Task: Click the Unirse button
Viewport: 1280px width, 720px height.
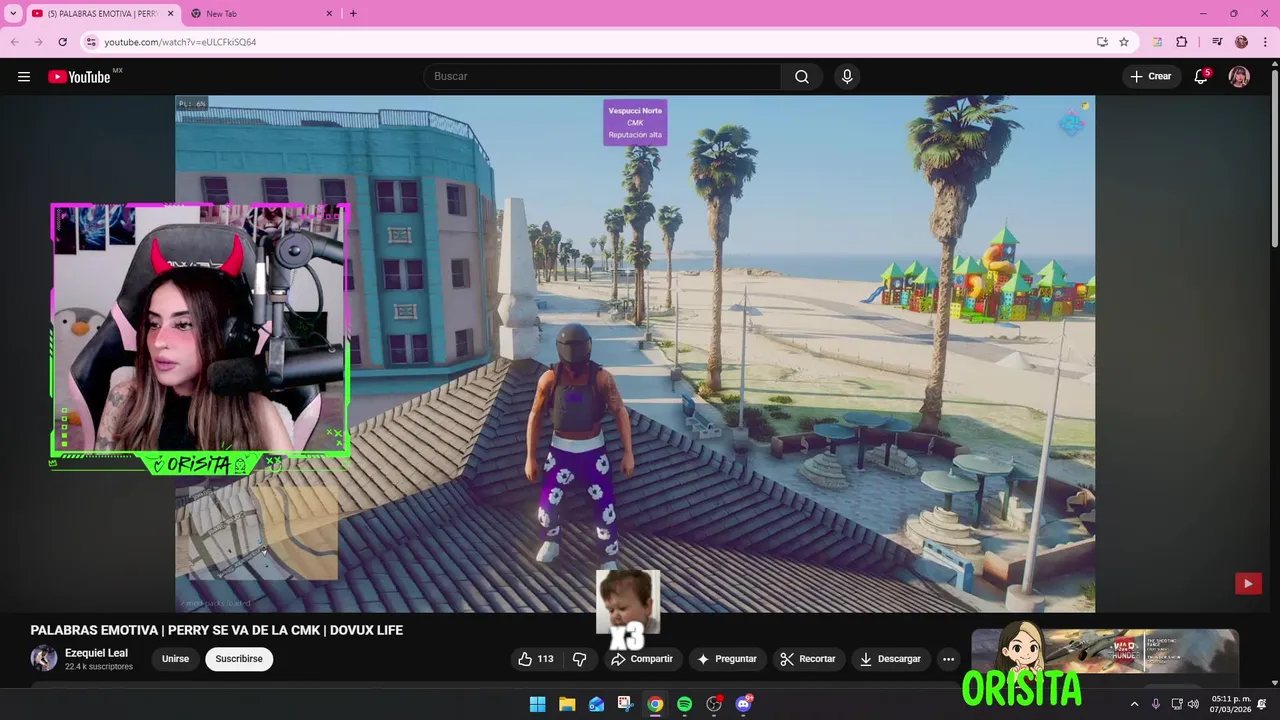Action: (176, 659)
